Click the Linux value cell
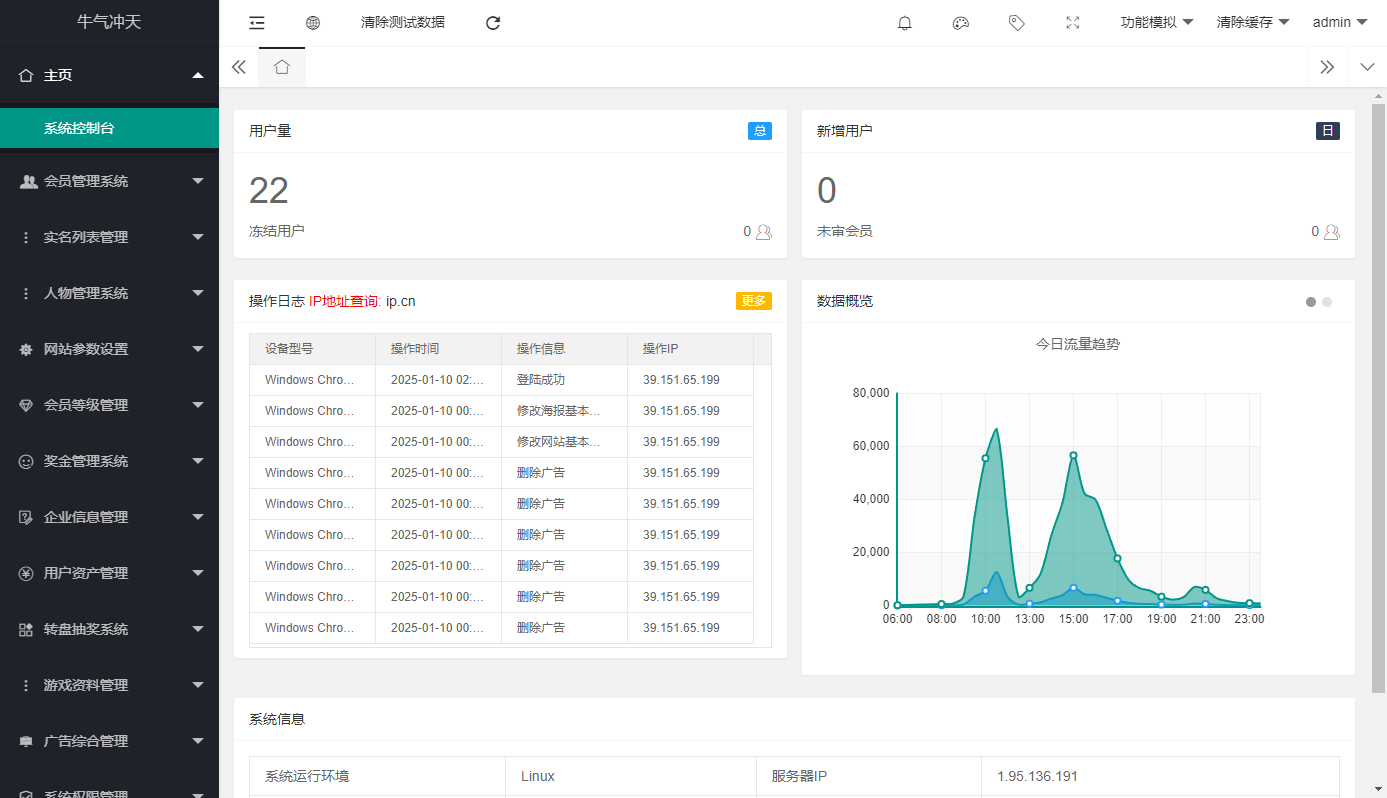The width and height of the screenshot is (1387, 798). (630, 776)
